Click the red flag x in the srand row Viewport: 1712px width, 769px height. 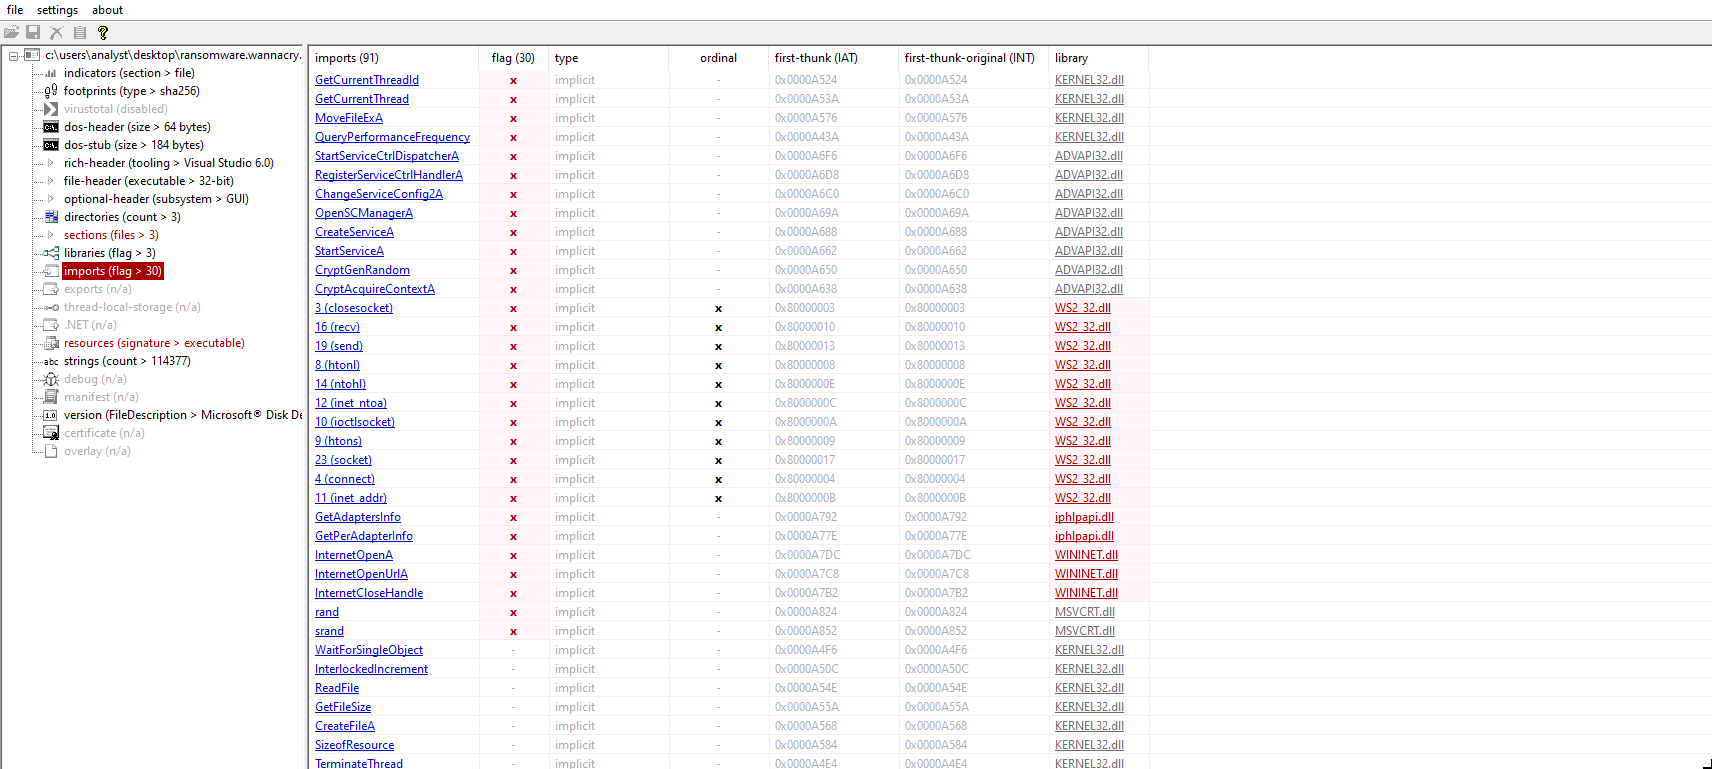[x=513, y=631]
